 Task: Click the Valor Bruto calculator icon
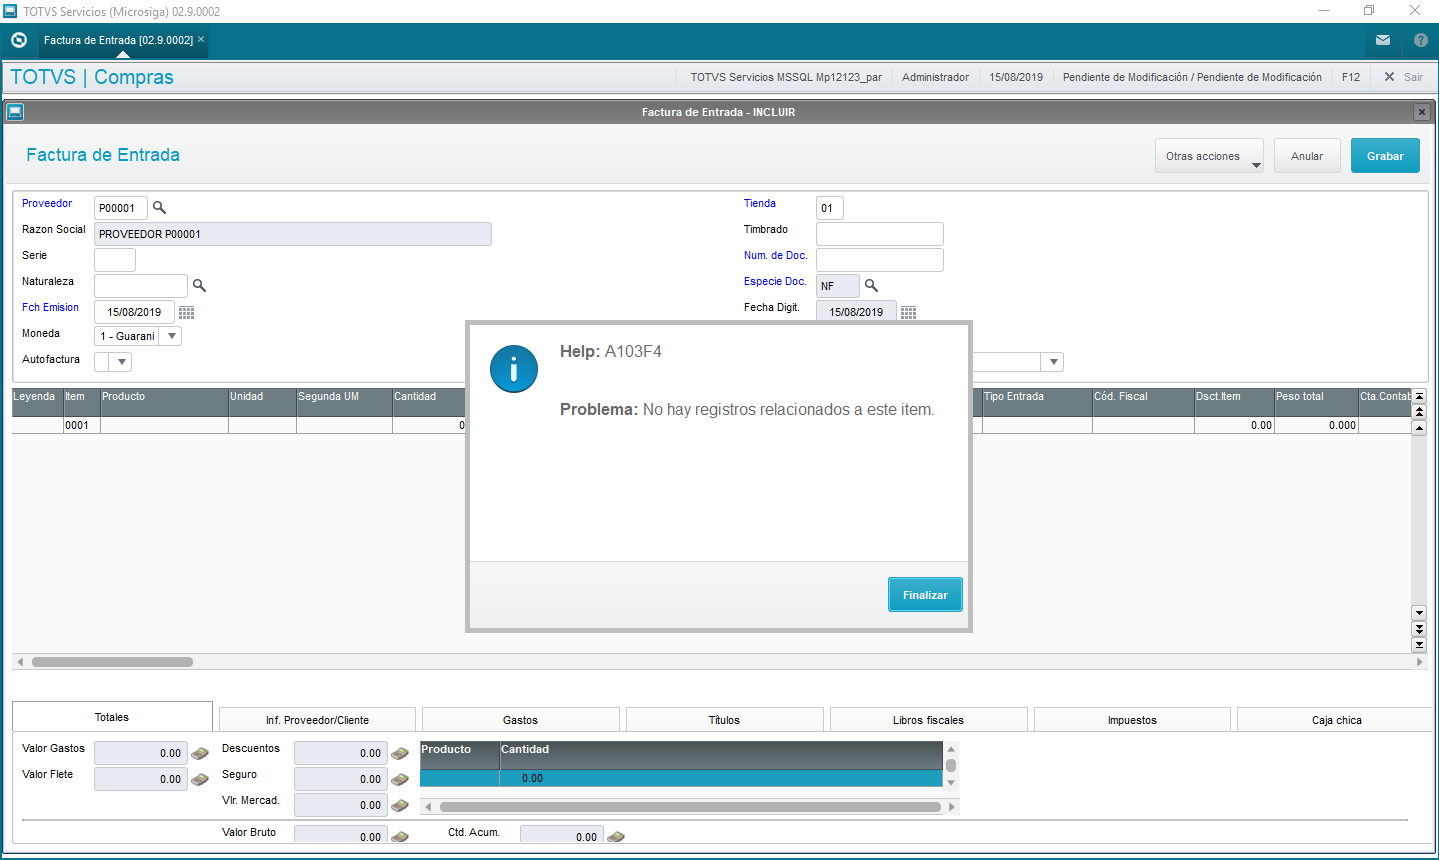point(400,836)
